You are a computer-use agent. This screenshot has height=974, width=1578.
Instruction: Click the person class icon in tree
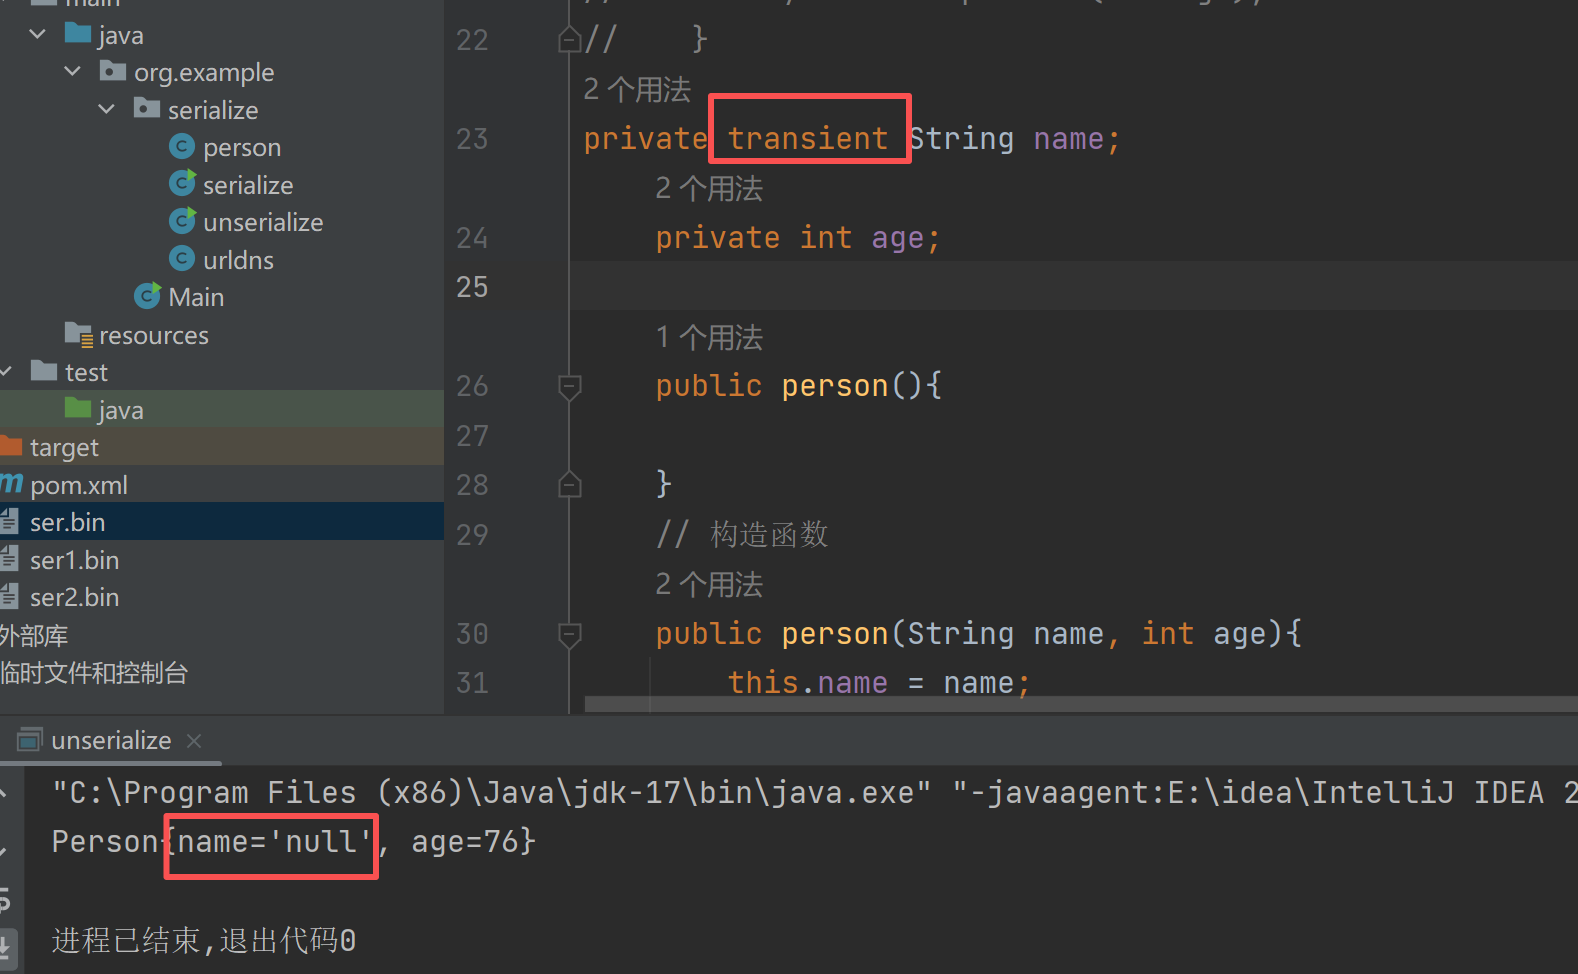pyautogui.click(x=181, y=148)
